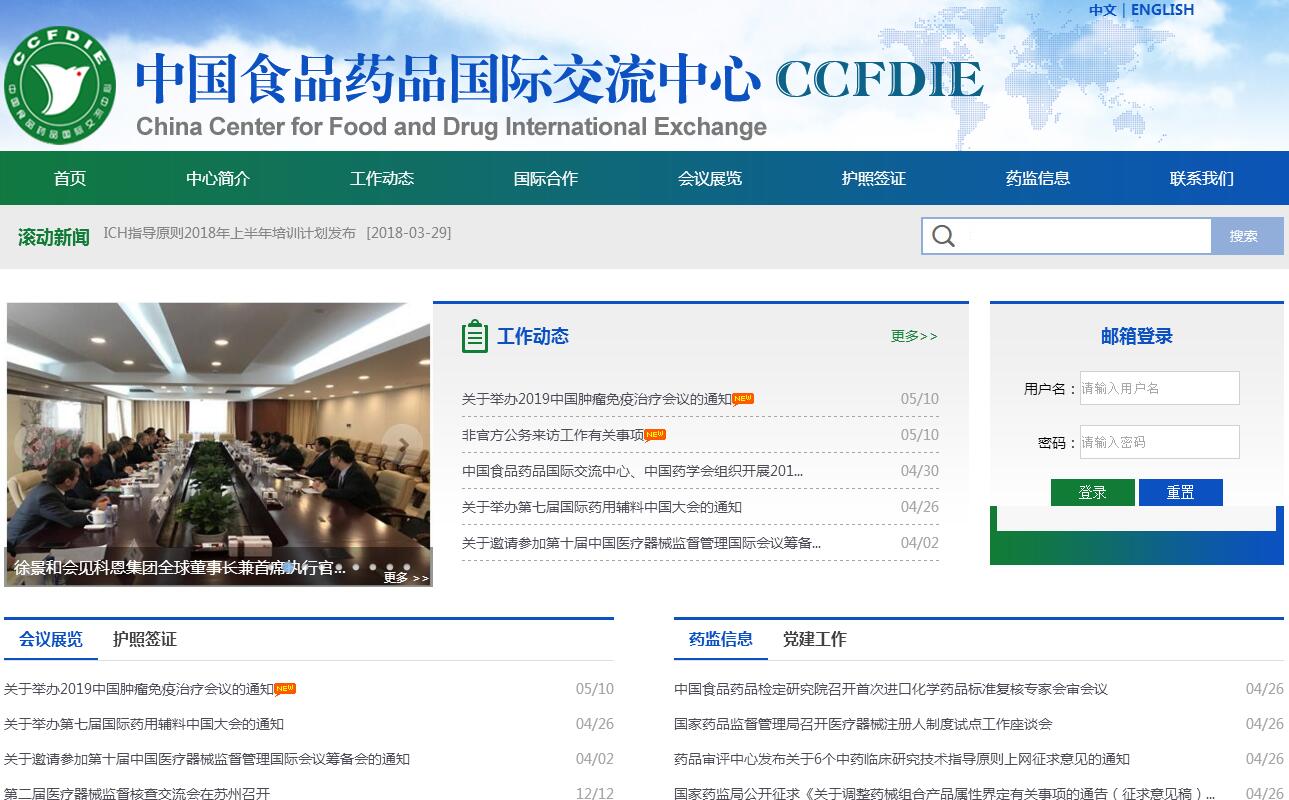The height and width of the screenshot is (800, 1289).
Task: Switch to the 党建工作 tab
Action: coord(814,639)
